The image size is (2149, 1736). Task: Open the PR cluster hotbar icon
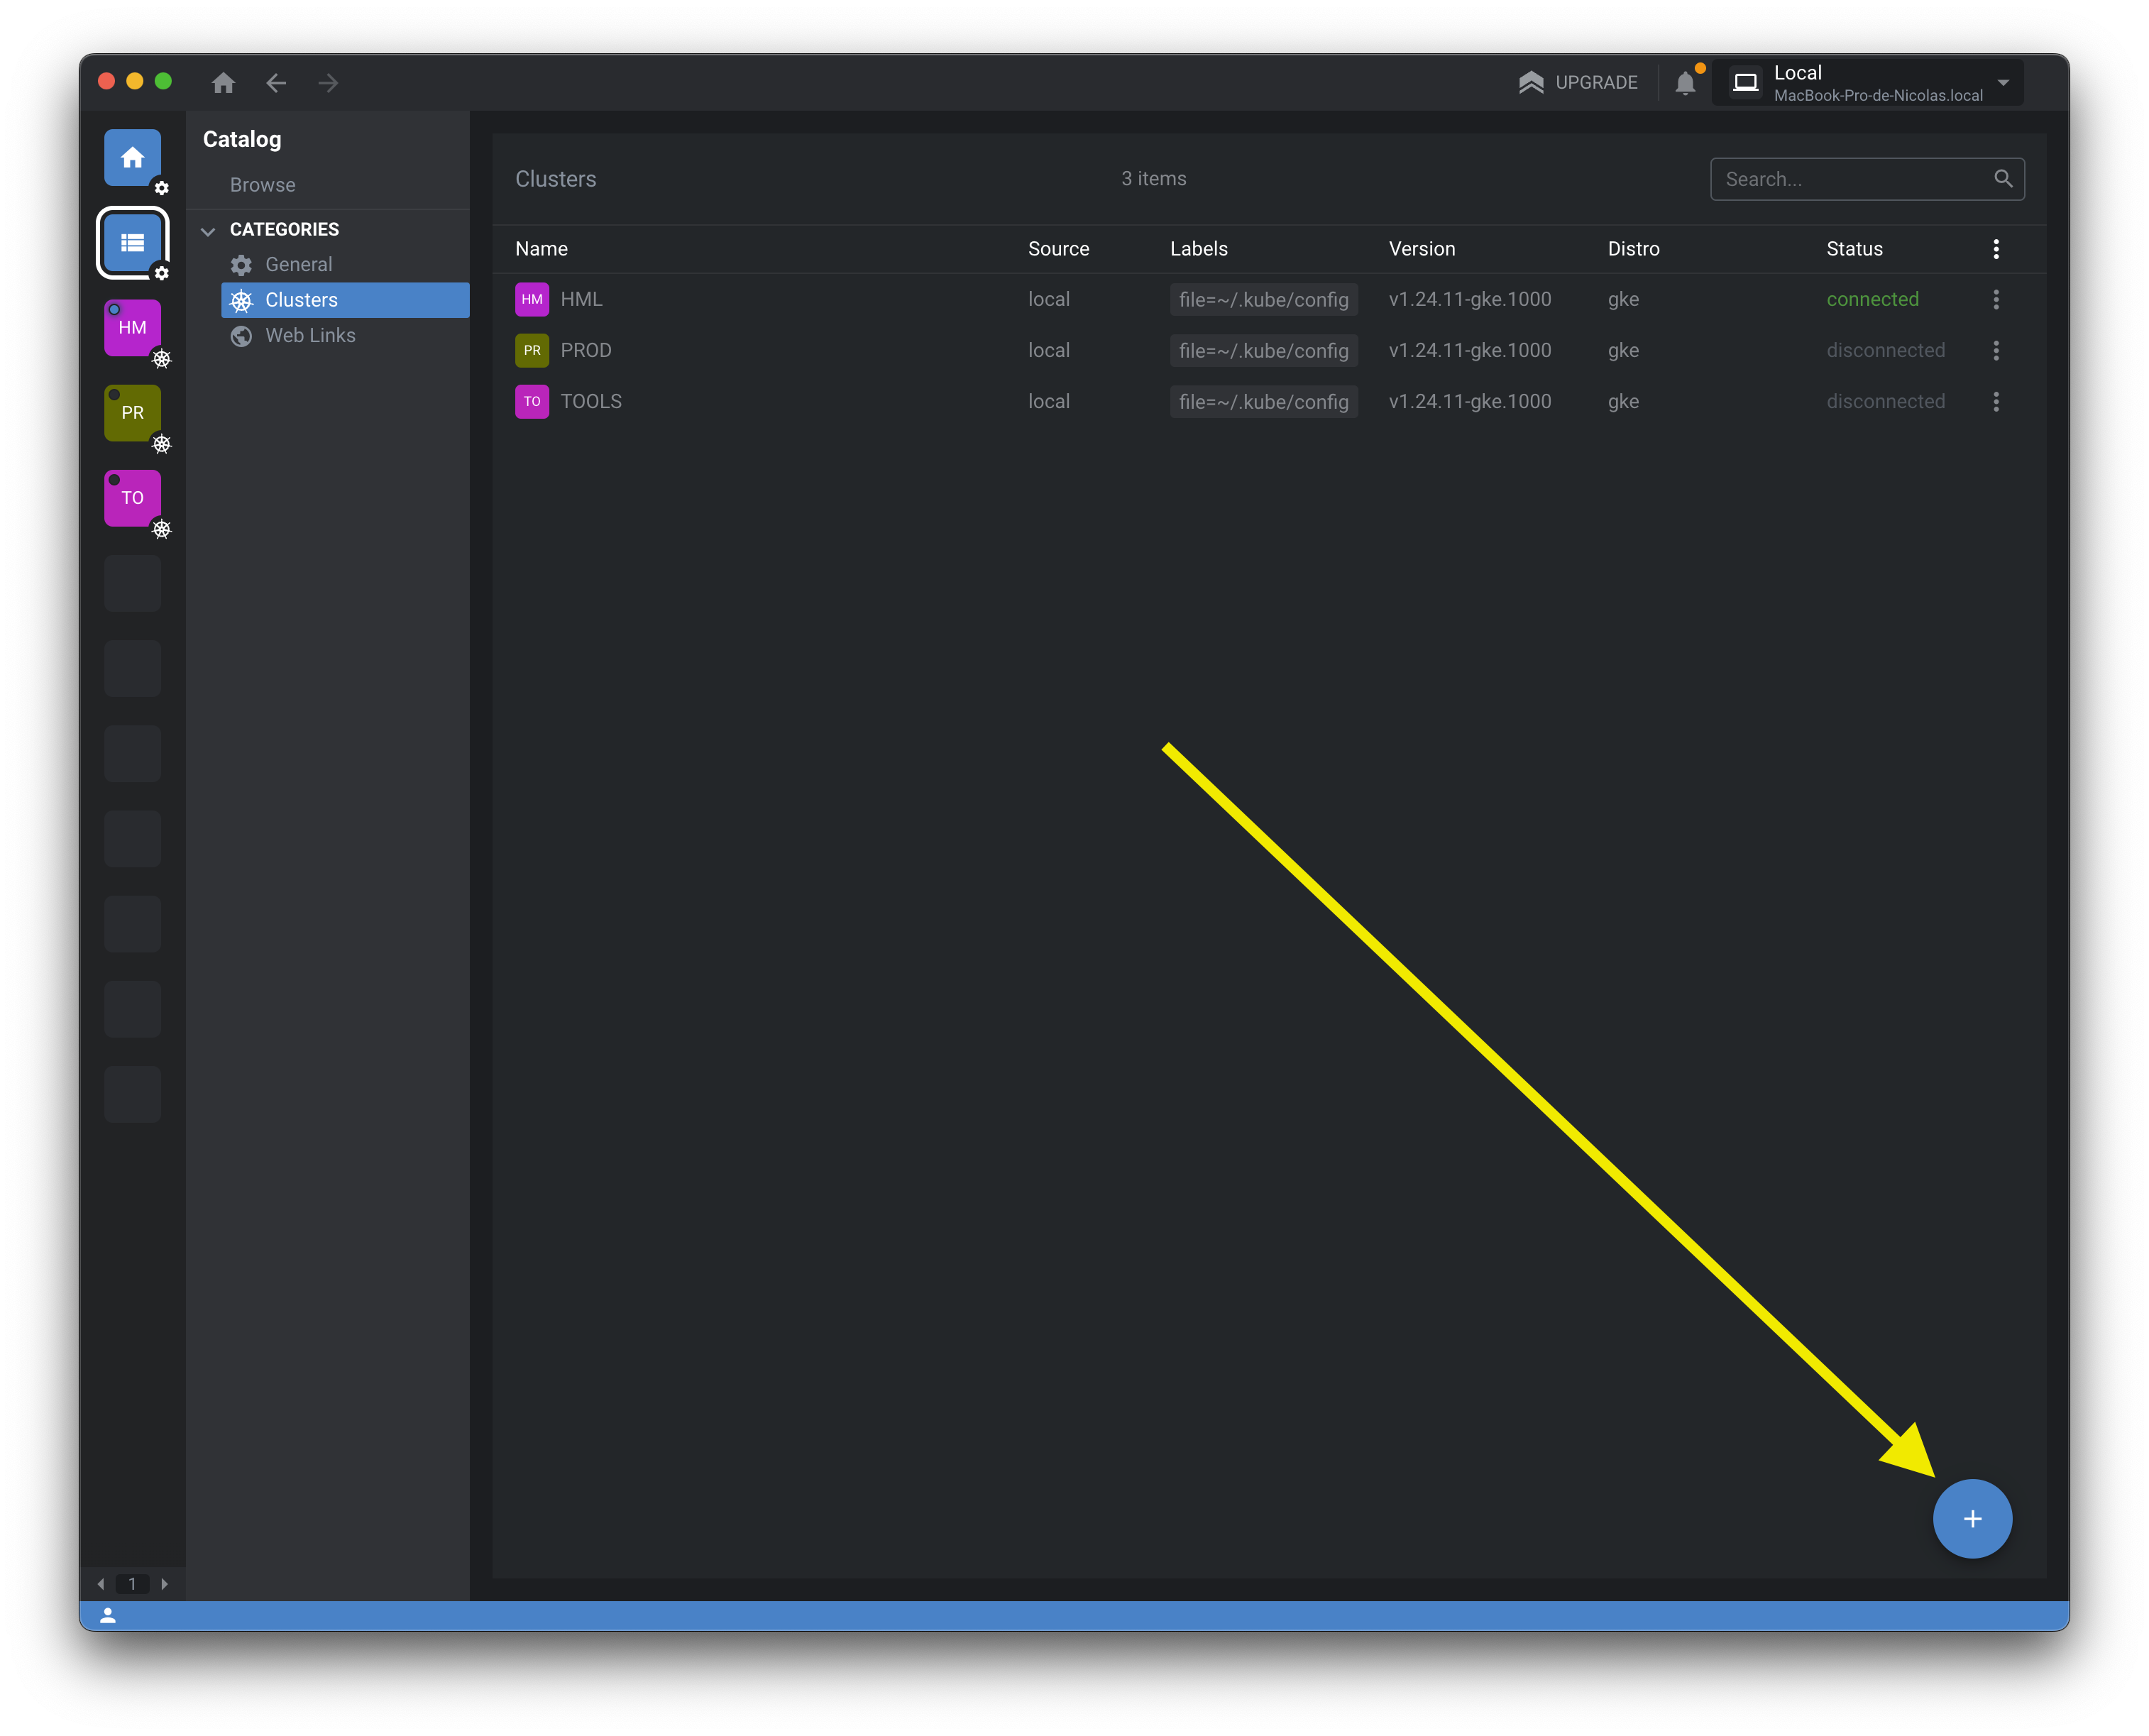pos(132,413)
